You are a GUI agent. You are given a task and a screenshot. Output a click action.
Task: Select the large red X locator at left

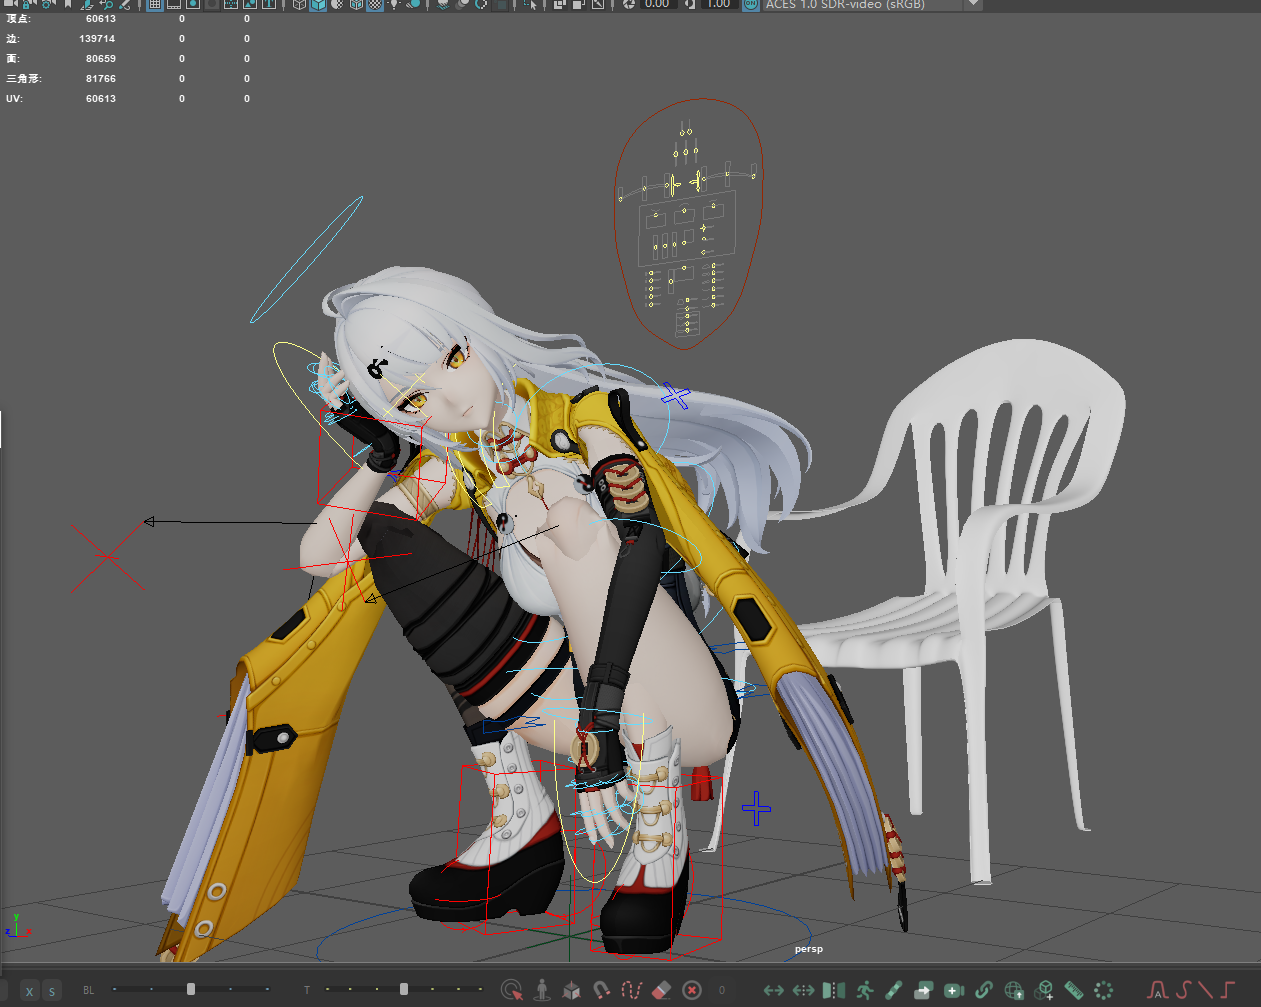[x=110, y=556]
